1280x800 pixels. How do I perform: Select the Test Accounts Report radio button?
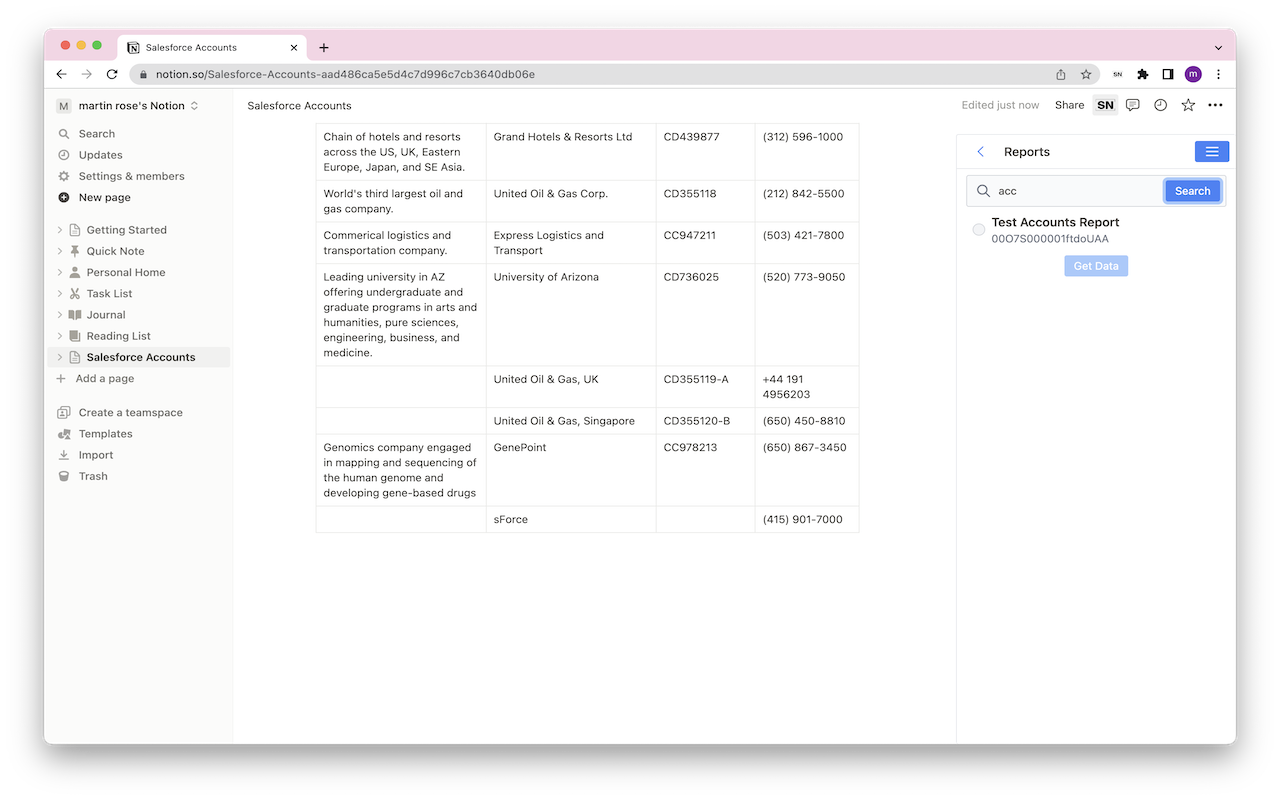pyautogui.click(x=978, y=229)
